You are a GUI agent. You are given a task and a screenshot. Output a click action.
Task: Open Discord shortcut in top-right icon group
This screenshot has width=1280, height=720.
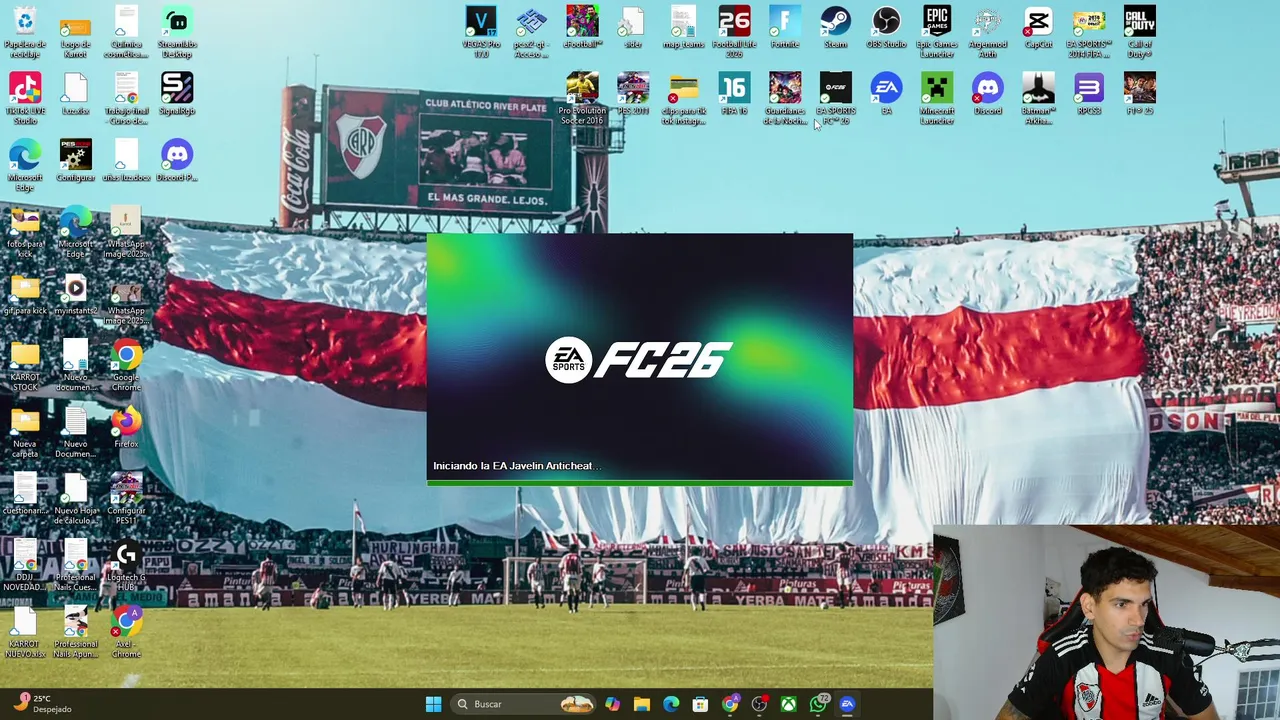[x=988, y=95]
